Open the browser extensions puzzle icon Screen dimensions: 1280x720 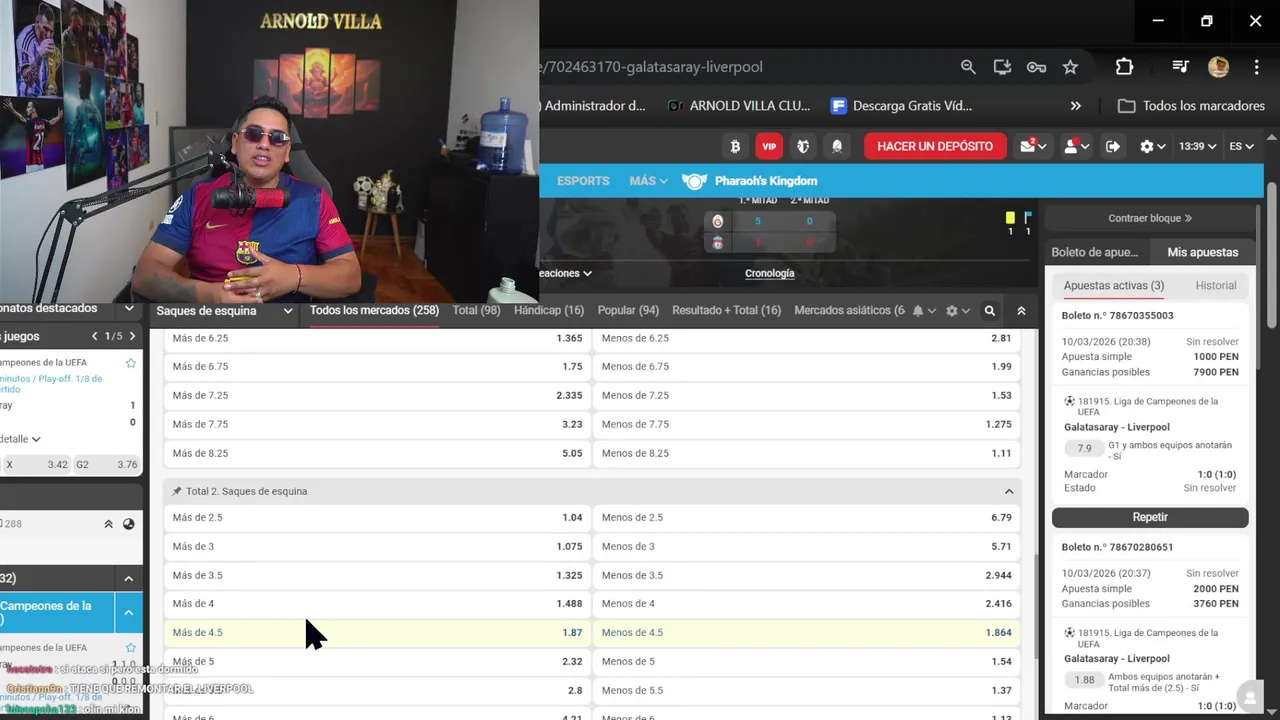[x=1124, y=67]
